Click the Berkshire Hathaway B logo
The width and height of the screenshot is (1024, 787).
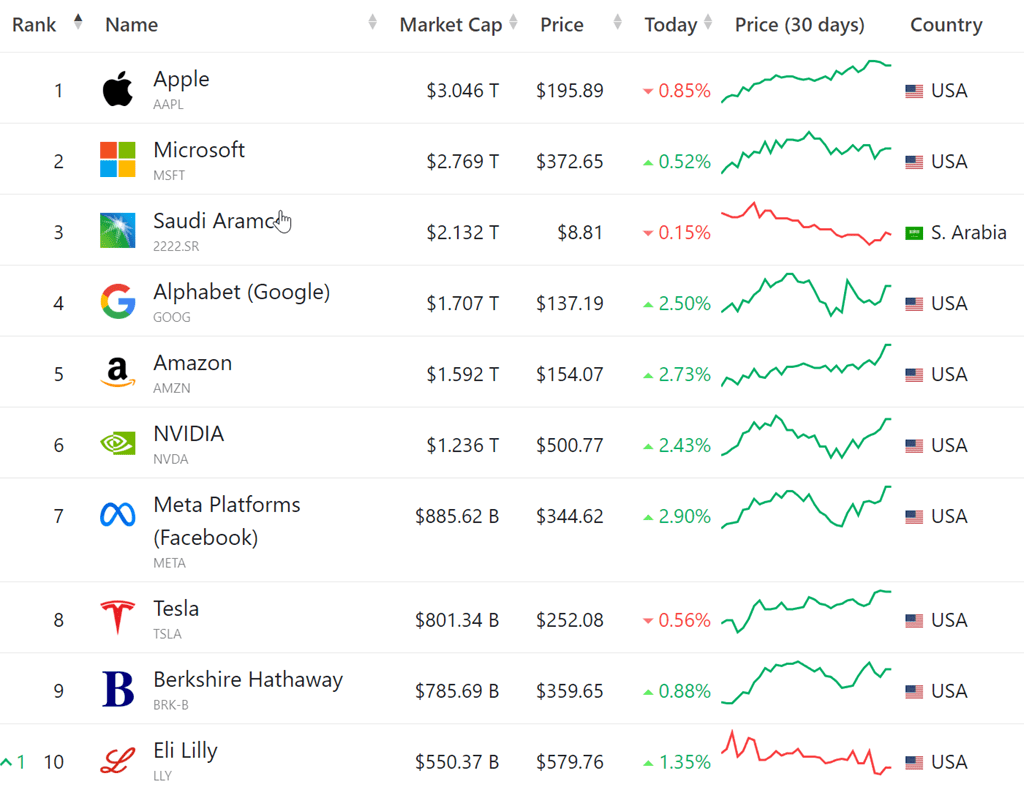[x=118, y=690]
